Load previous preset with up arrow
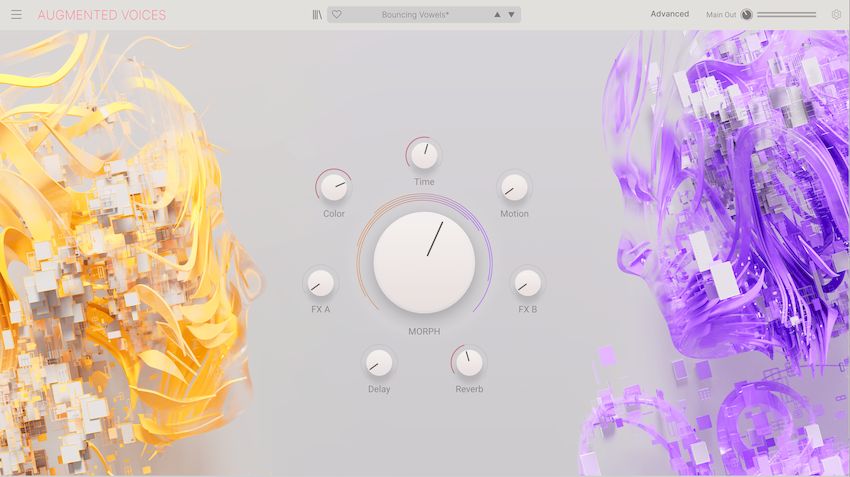This screenshot has width=850, height=477. coord(497,15)
